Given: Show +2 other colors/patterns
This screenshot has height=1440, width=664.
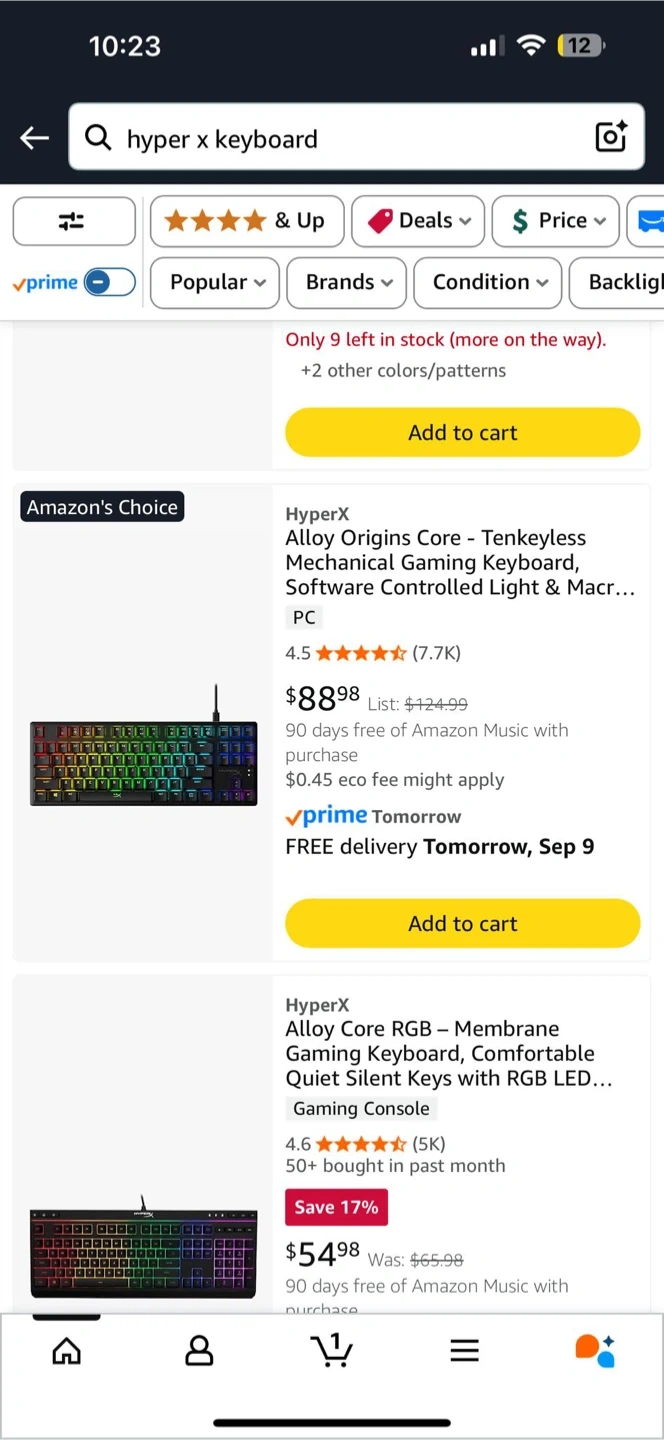Looking at the screenshot, I should (x=403, y=370).
